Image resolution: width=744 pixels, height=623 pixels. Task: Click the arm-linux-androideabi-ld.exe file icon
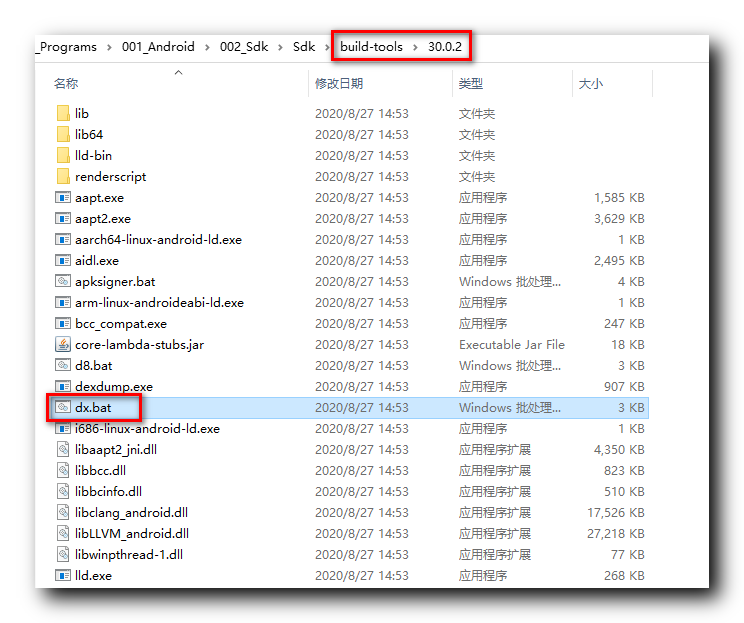(63, 302)
